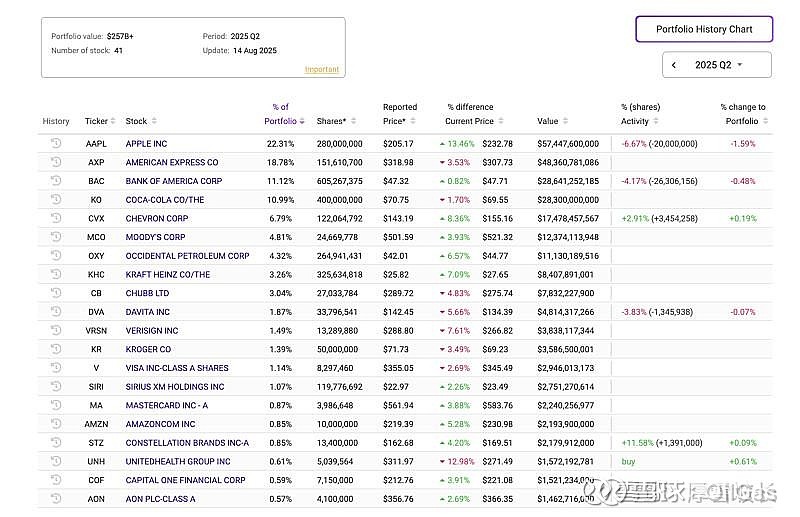Open SIRIUS XM HOLDINGS INC link
This screenshot has height=517, width=800.
pos(175,387)
